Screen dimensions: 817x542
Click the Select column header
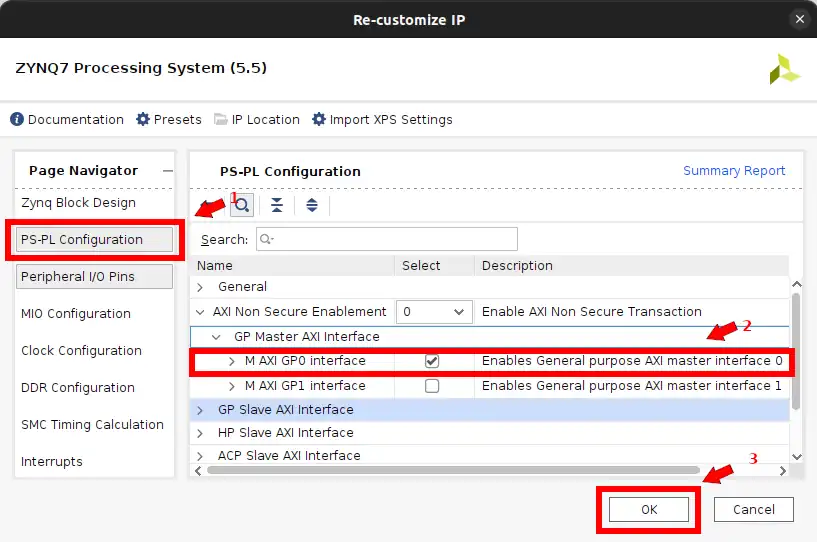click(435, 266)
